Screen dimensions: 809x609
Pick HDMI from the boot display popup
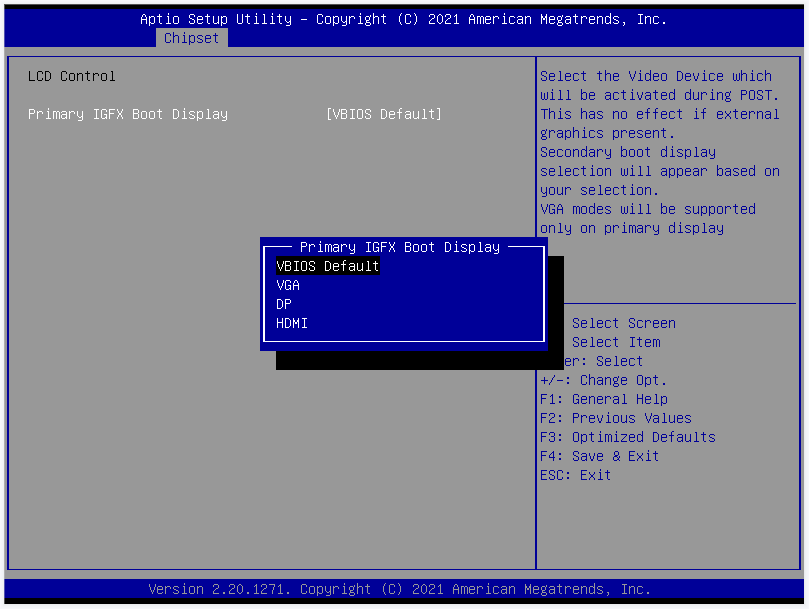(292, 323)
